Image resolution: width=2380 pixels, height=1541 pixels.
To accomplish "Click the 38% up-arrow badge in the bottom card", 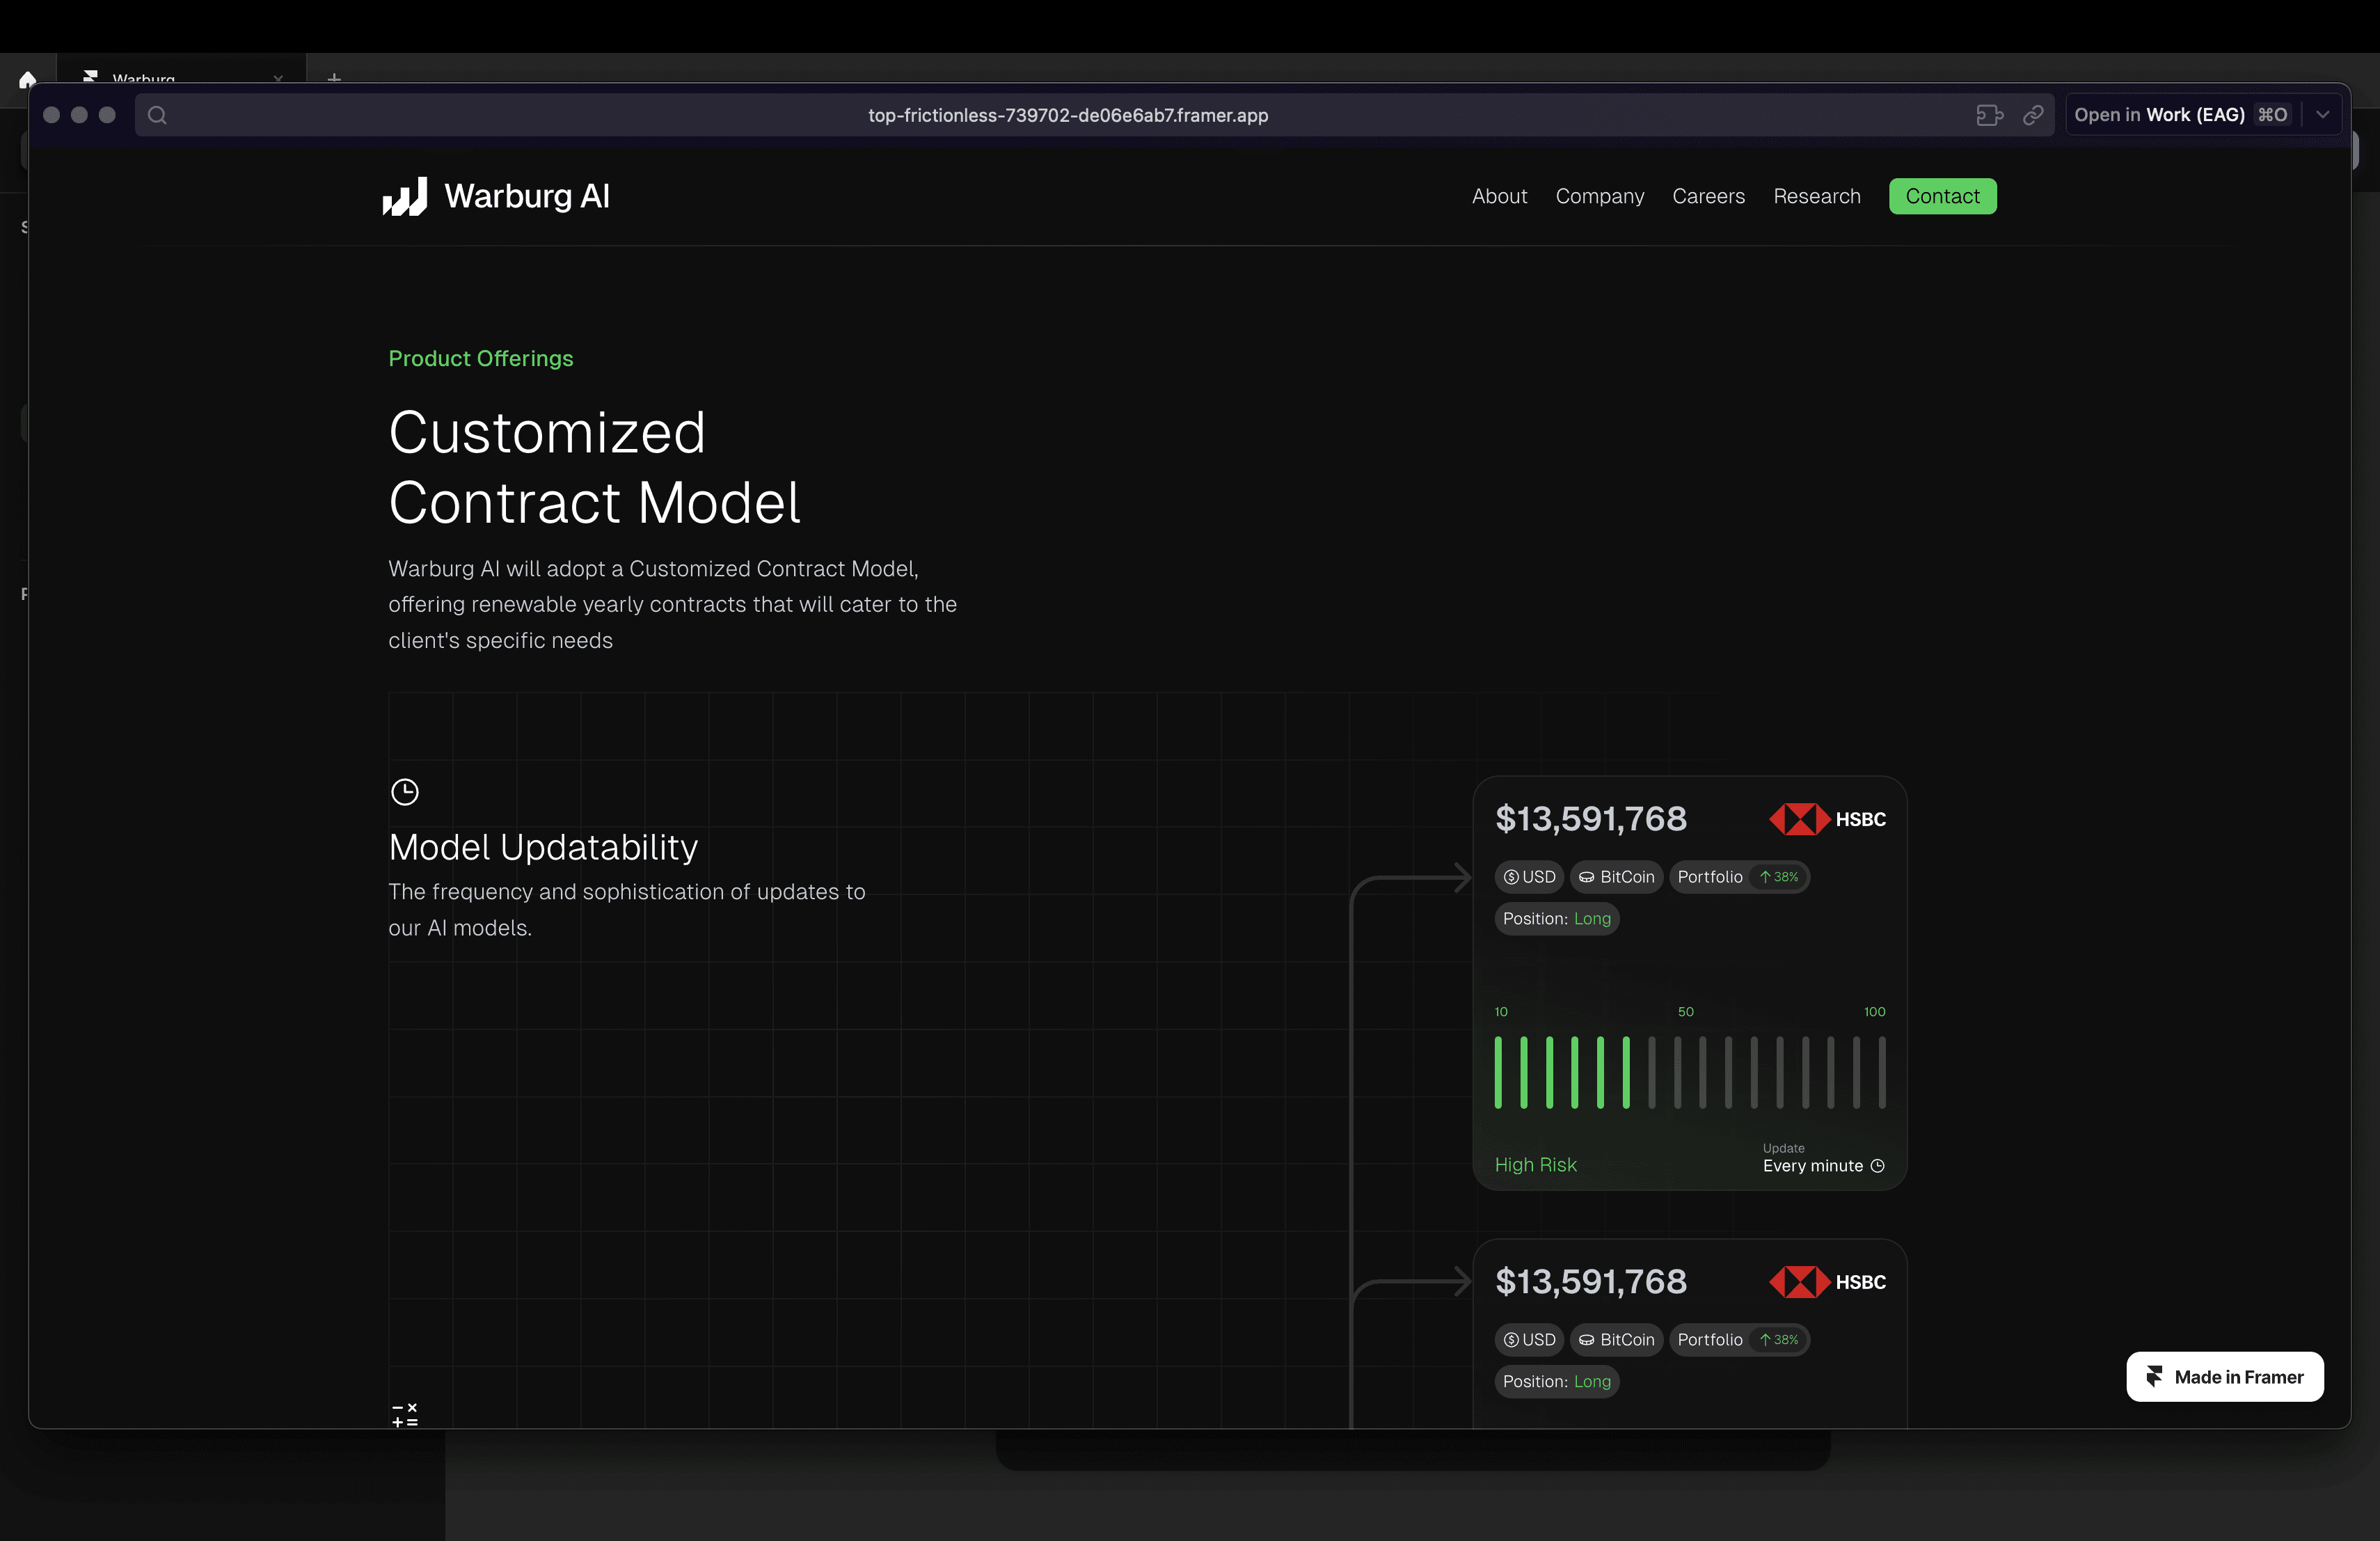I will click(1779, 1340).
